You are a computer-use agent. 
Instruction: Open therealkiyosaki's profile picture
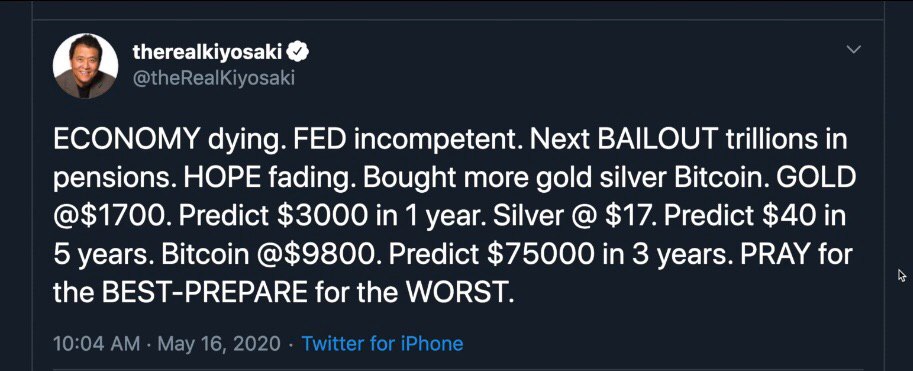point(85,65)
